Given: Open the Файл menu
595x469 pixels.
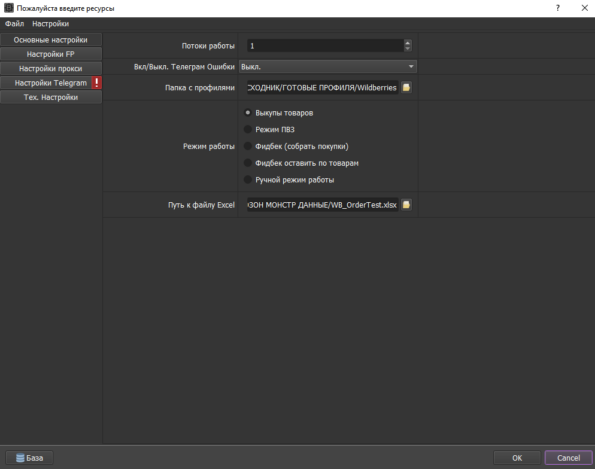Looking at the screenshot, I should click(x=14, y=24).
